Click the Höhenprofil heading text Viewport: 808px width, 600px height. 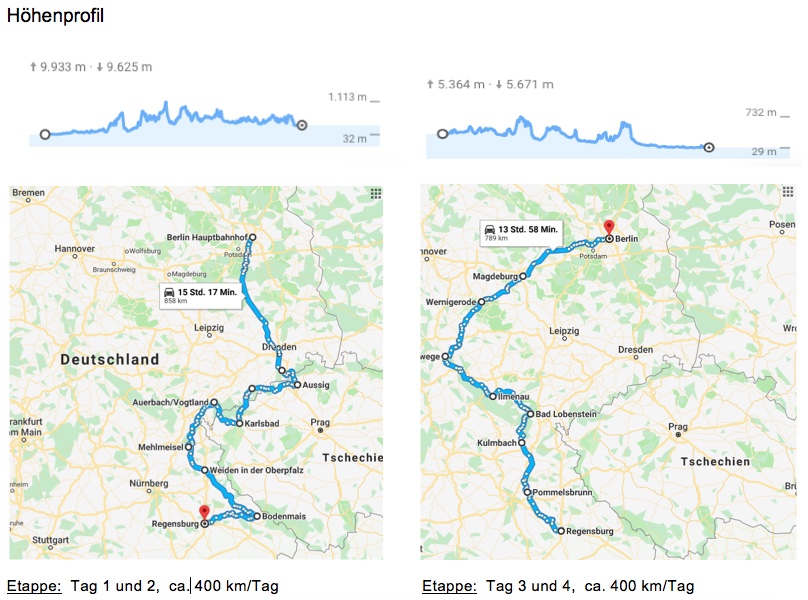(55, 16)
